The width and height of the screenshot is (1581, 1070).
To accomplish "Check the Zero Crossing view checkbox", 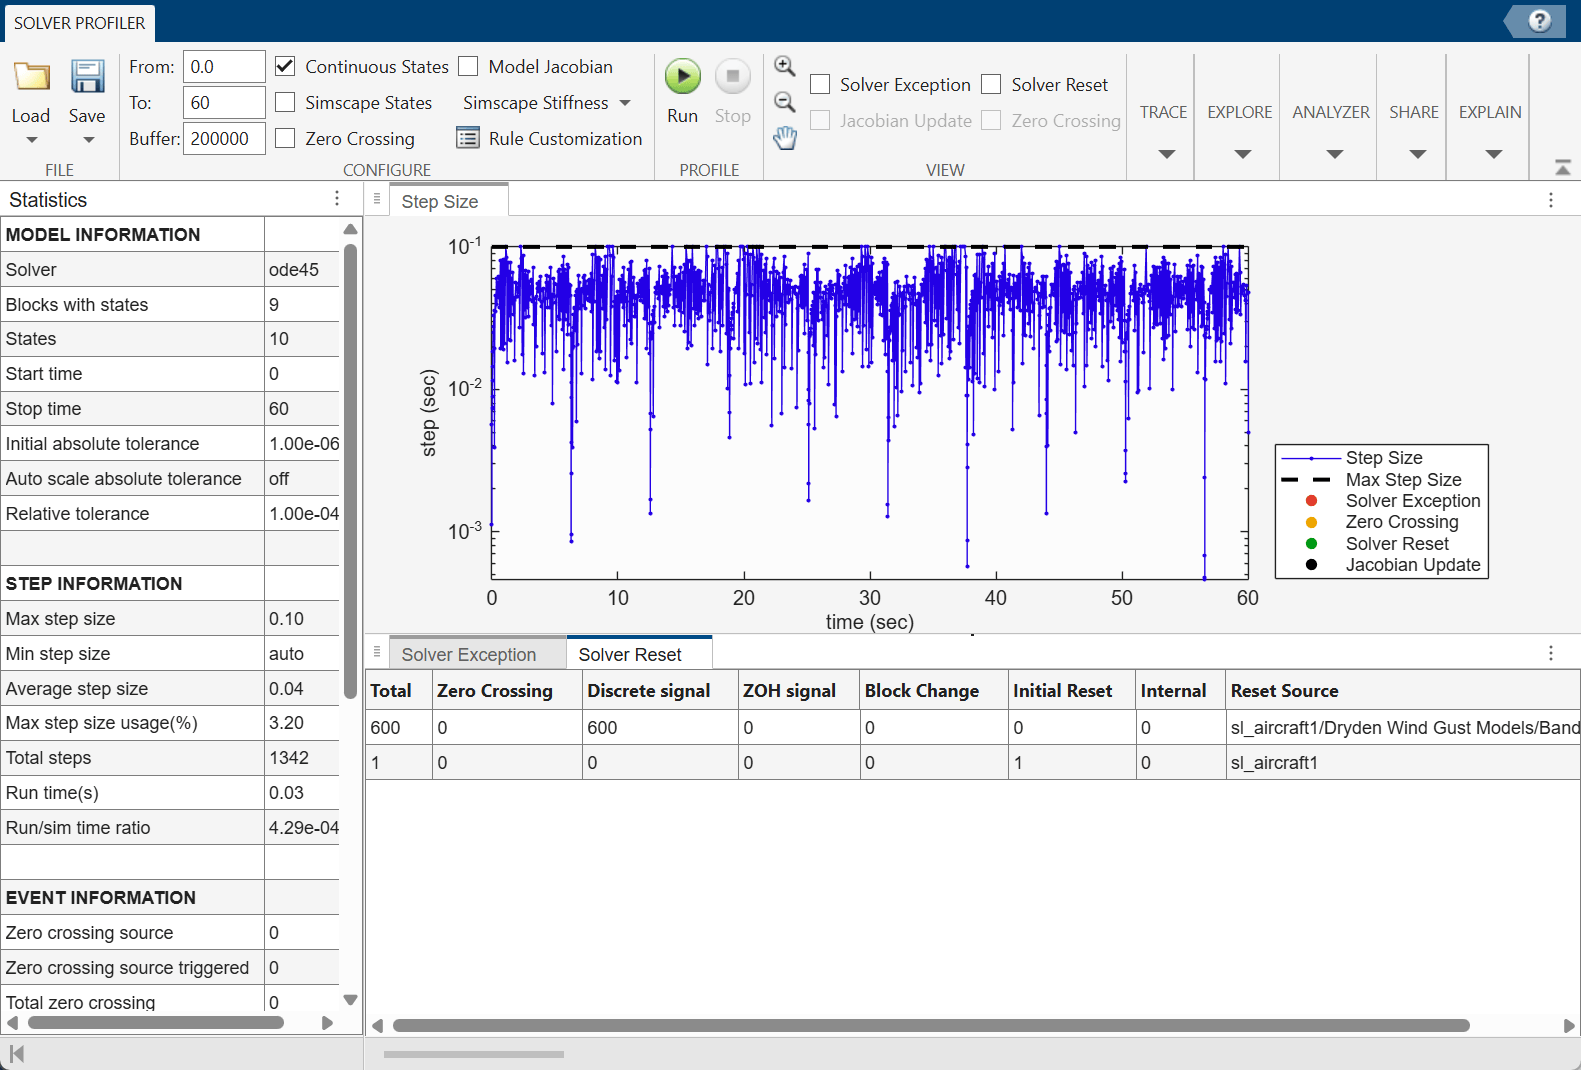I will coord(991,120).
